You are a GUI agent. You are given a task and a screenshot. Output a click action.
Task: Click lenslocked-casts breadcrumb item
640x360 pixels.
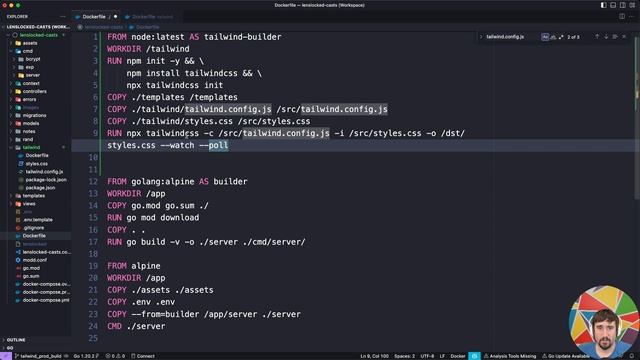click(x=103, y=27)
